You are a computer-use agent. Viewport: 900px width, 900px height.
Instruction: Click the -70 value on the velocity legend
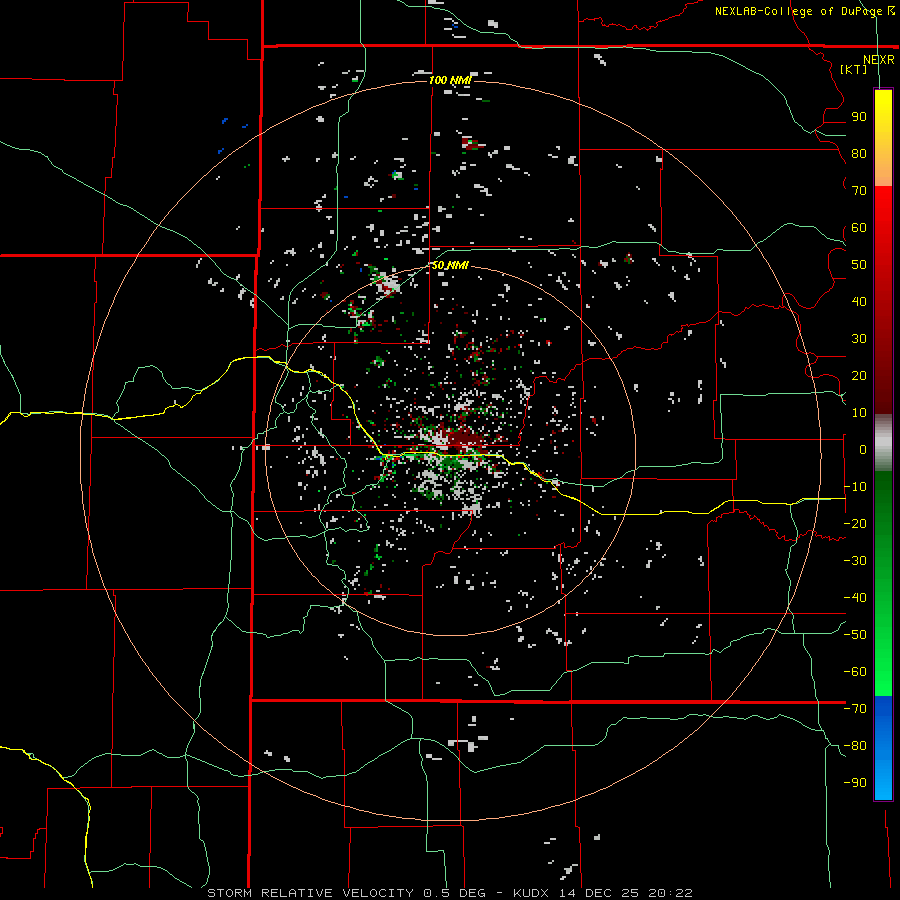tap(855, 709)
